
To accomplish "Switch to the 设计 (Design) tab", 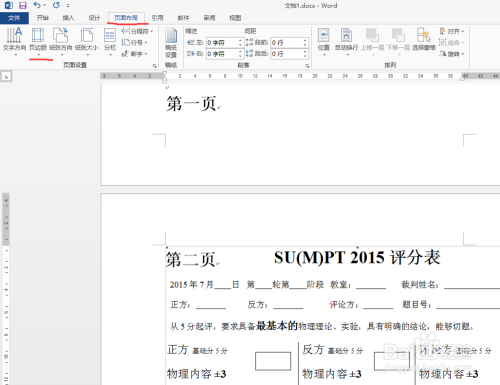I will (94, 18).
